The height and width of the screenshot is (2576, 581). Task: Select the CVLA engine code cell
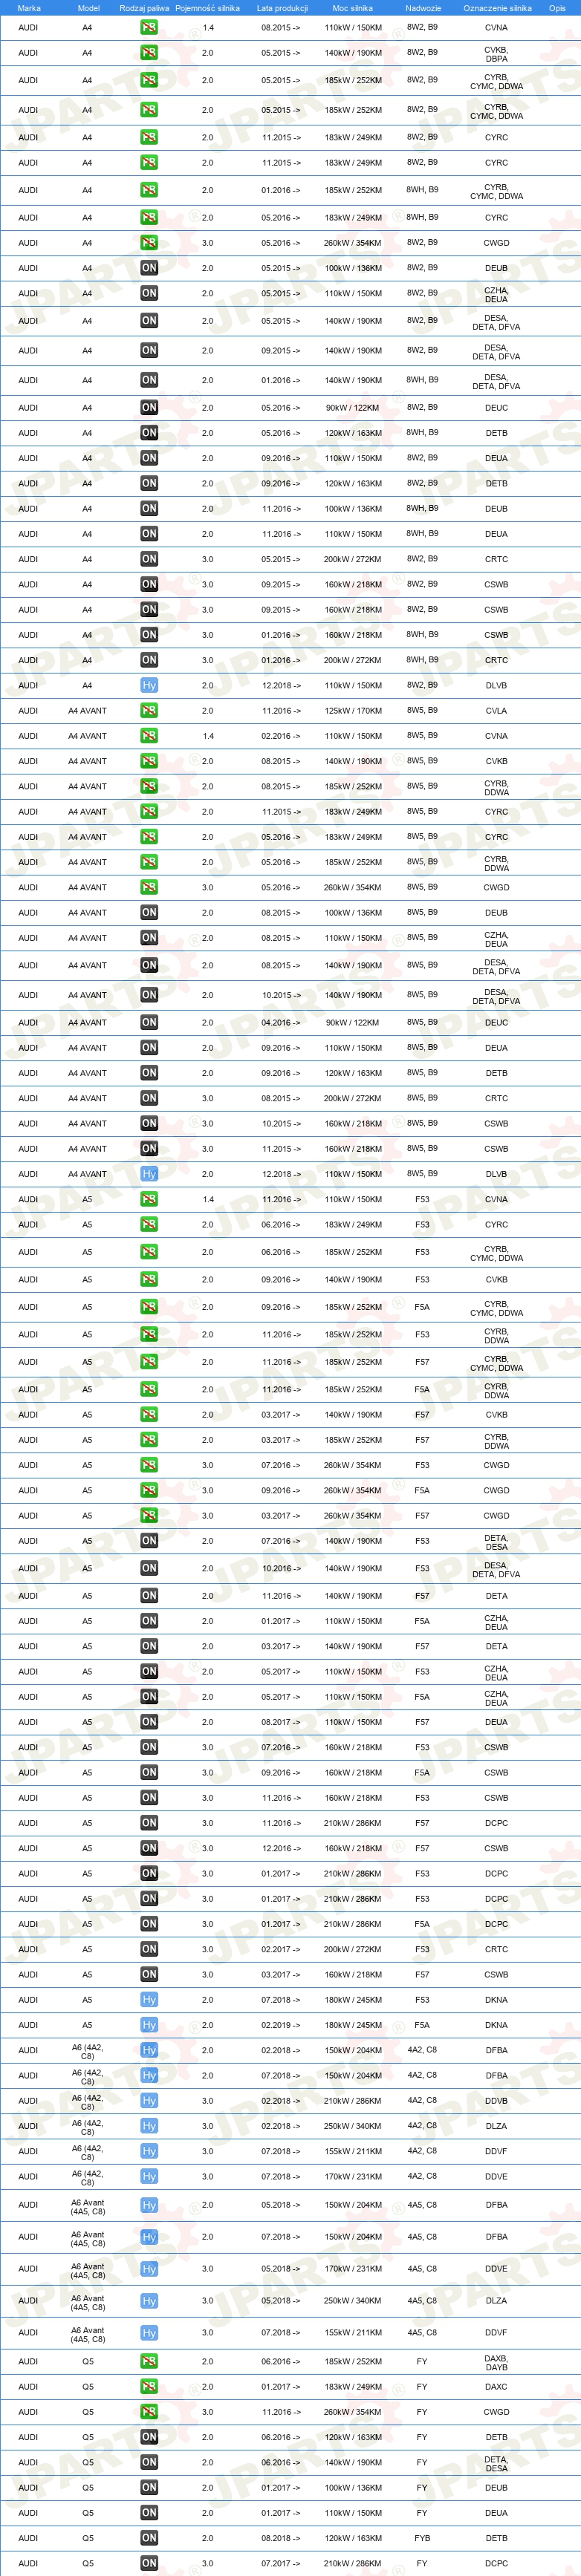click(496, 711)
